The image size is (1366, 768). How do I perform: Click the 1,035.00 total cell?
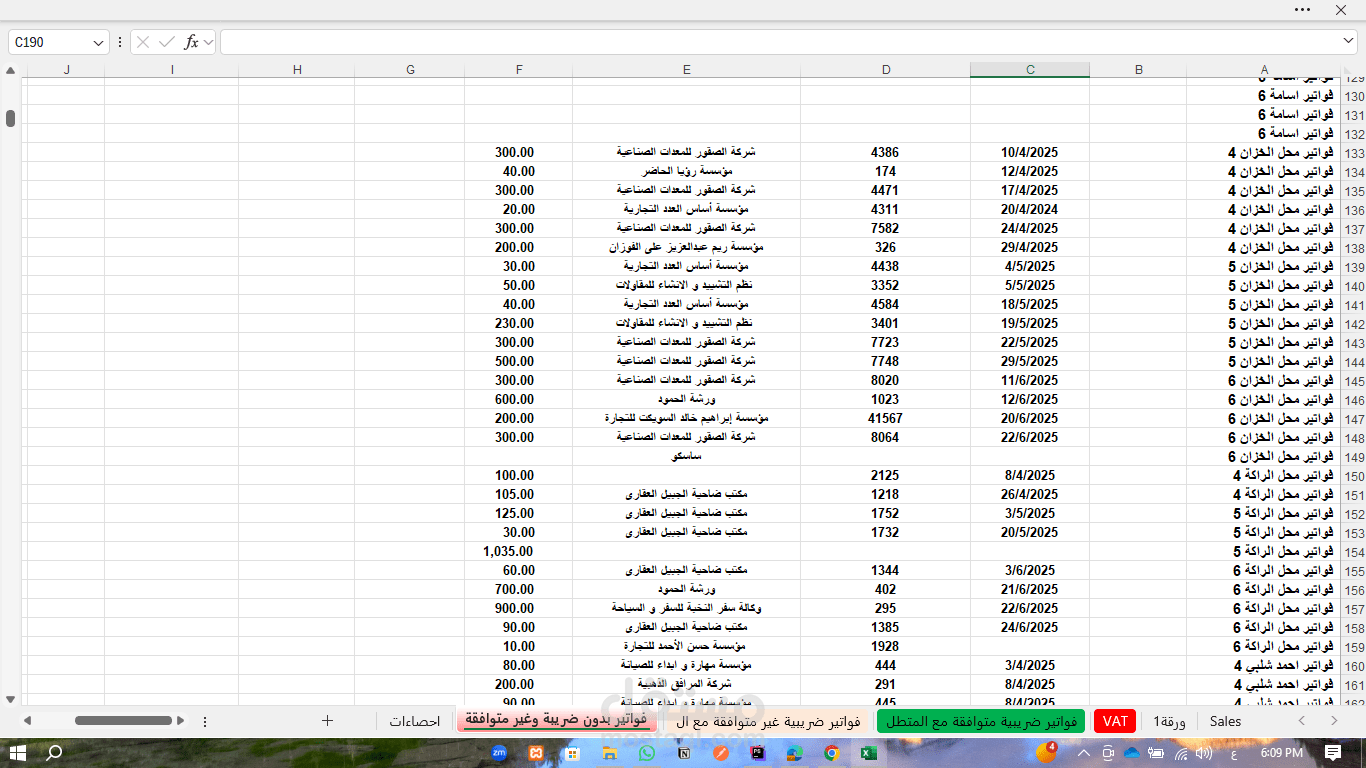click(519, 552)
